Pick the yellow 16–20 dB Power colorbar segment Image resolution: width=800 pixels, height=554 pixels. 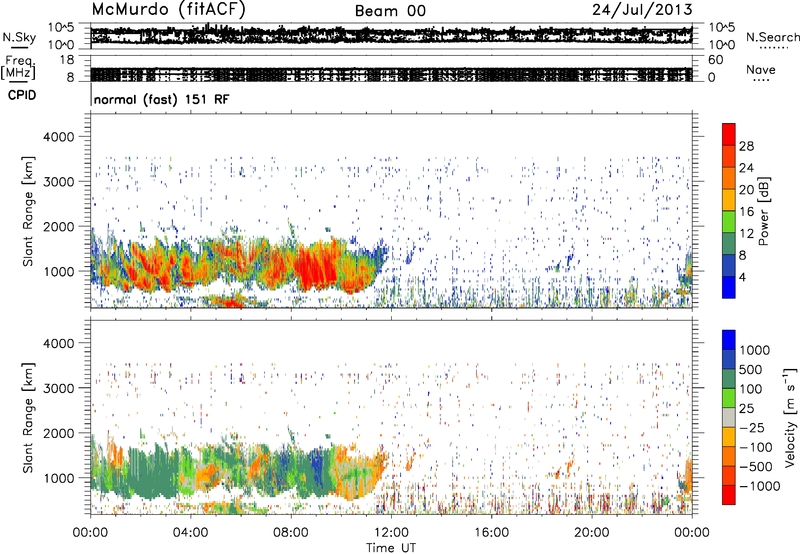click(729, 200)
